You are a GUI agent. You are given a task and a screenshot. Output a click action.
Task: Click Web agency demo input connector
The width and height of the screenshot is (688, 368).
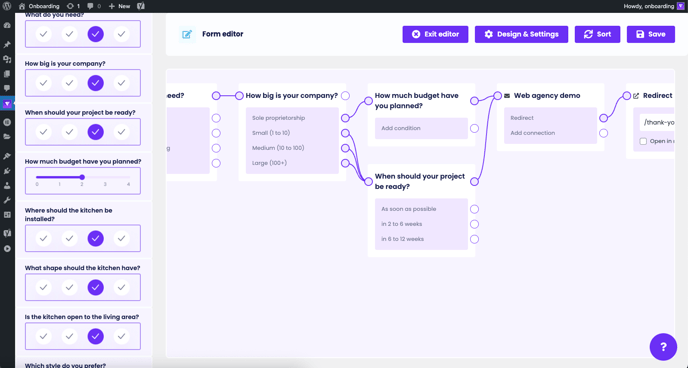[498, 96]
